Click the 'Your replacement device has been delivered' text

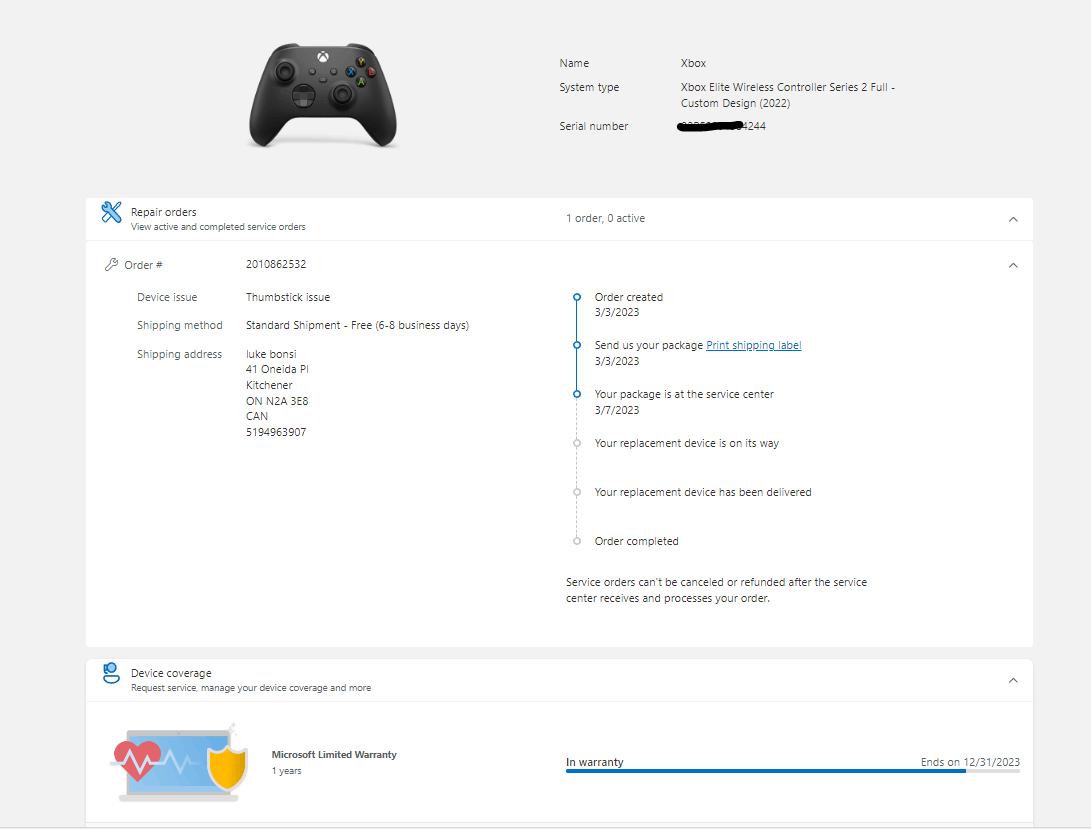click(x=703, y=492)
